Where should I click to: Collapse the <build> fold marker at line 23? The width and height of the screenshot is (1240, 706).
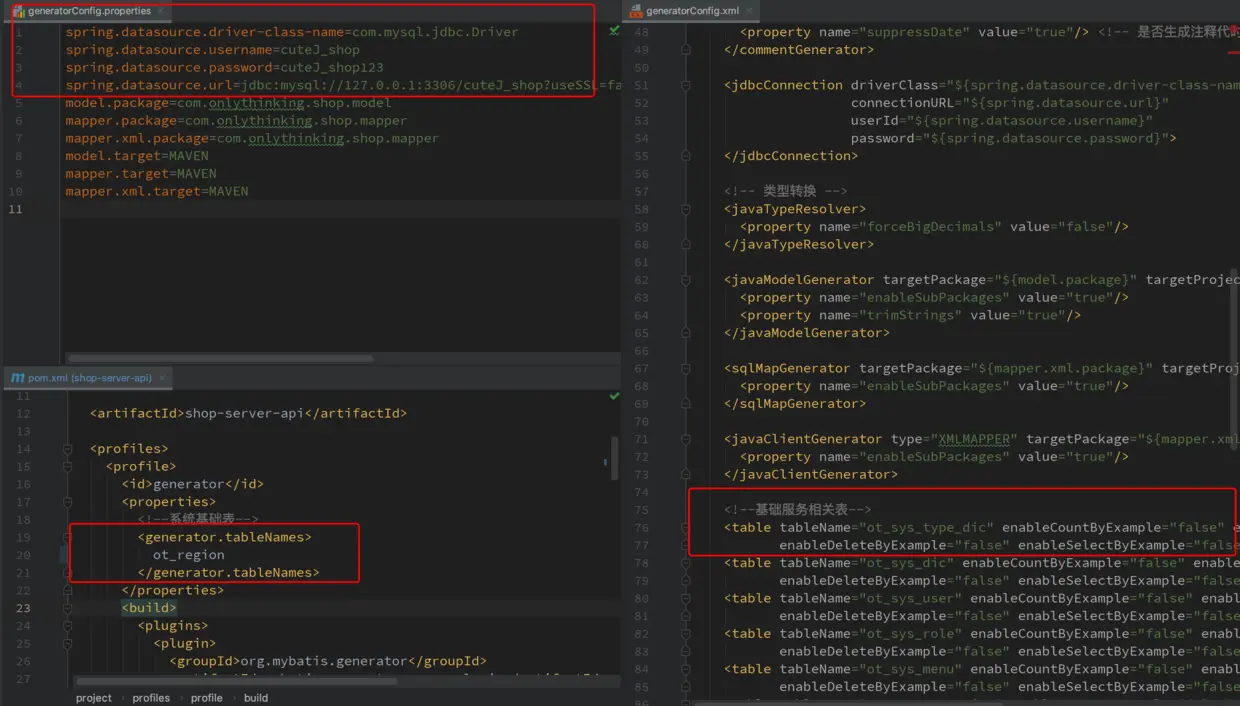(x=67, y=608)
